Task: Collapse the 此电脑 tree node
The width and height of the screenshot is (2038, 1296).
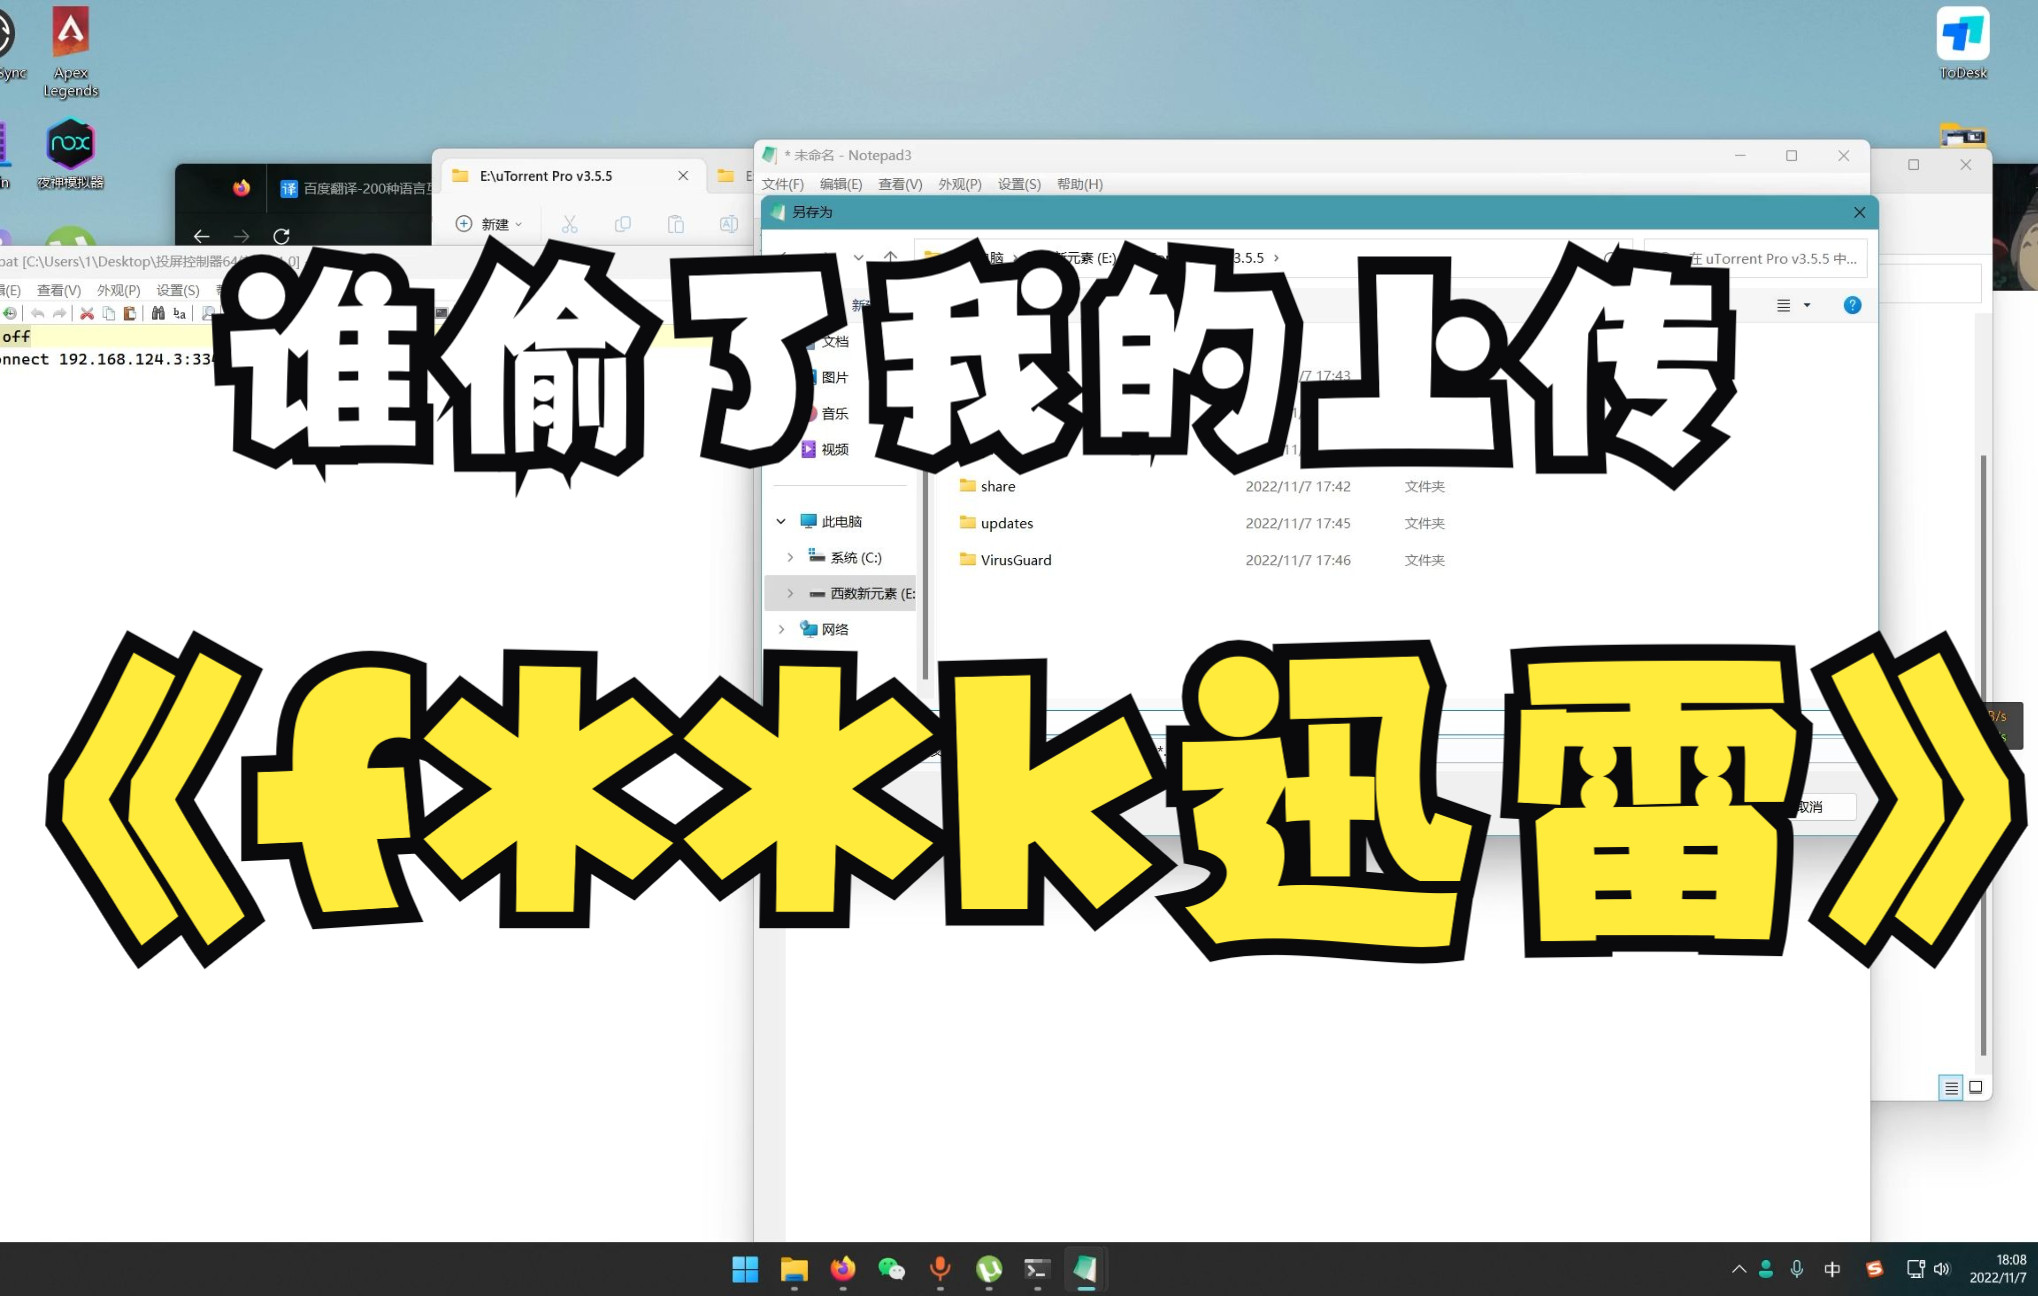Action: click(x=781, y=521)
